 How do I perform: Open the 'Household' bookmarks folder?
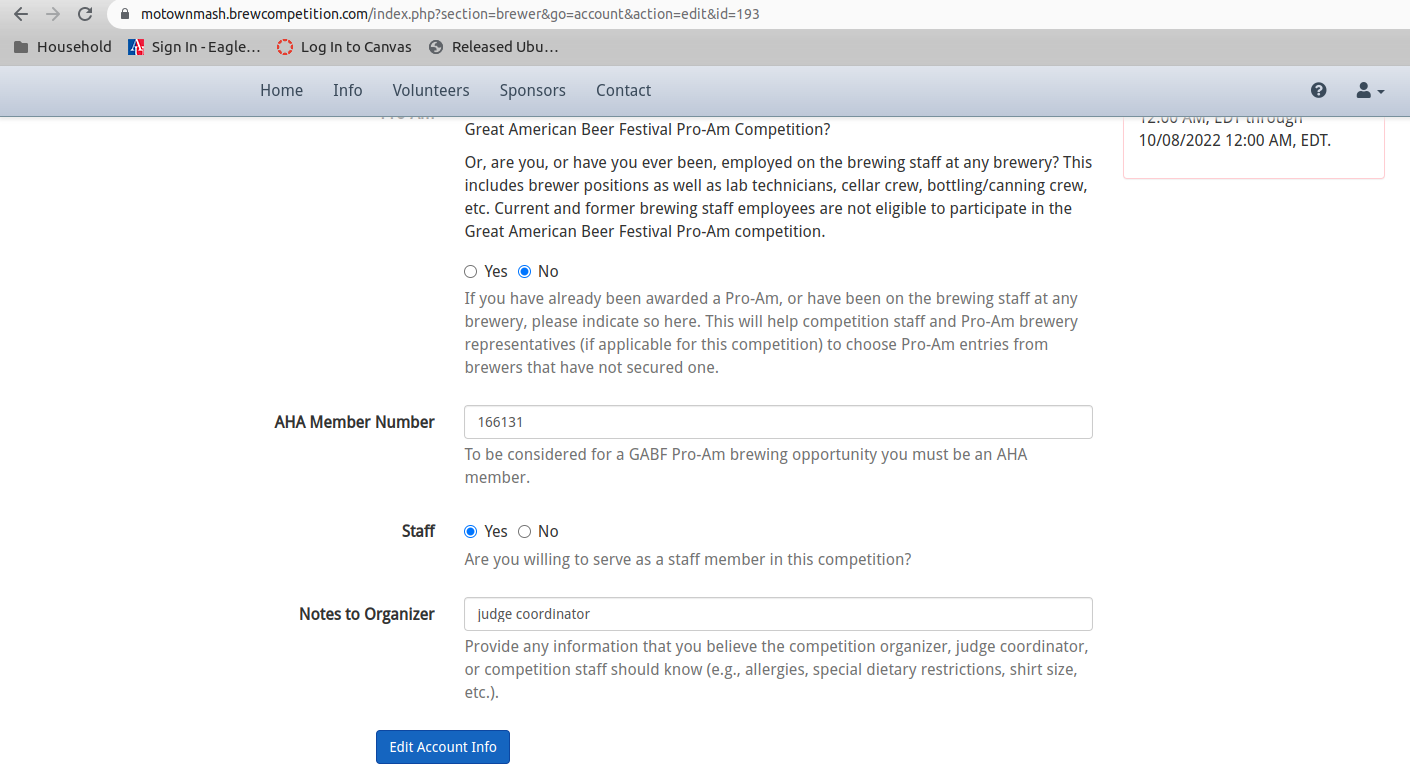coord(62,46)
